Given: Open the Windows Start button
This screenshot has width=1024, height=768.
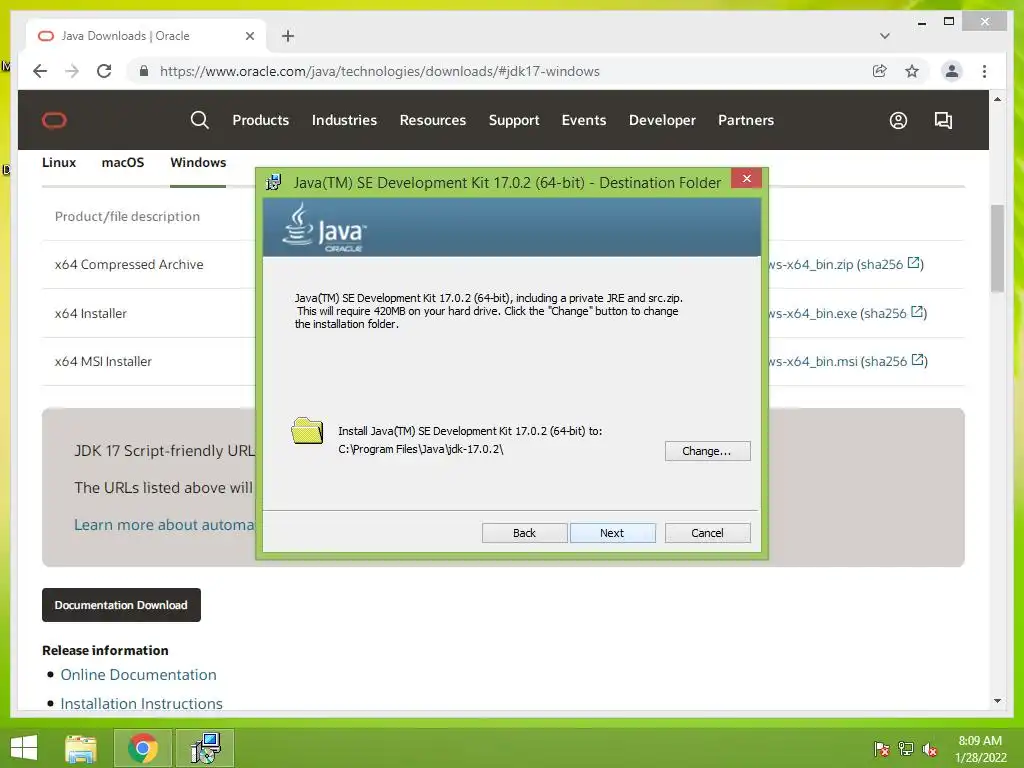Looking at the screenshot, I should pos(24,748).
